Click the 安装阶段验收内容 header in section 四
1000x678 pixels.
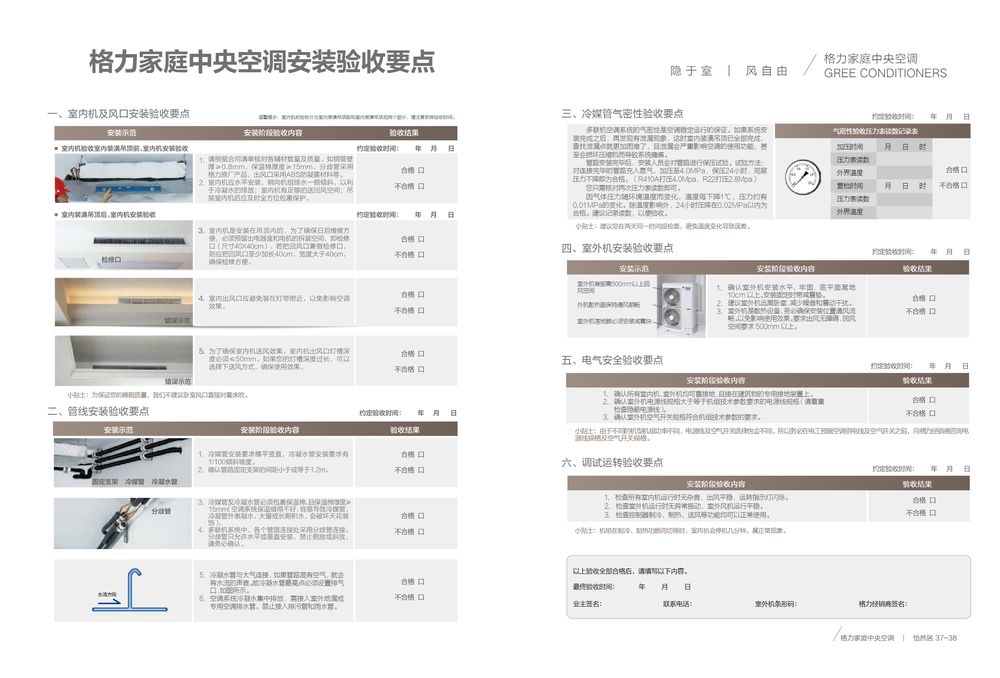(x=785, y=269)
